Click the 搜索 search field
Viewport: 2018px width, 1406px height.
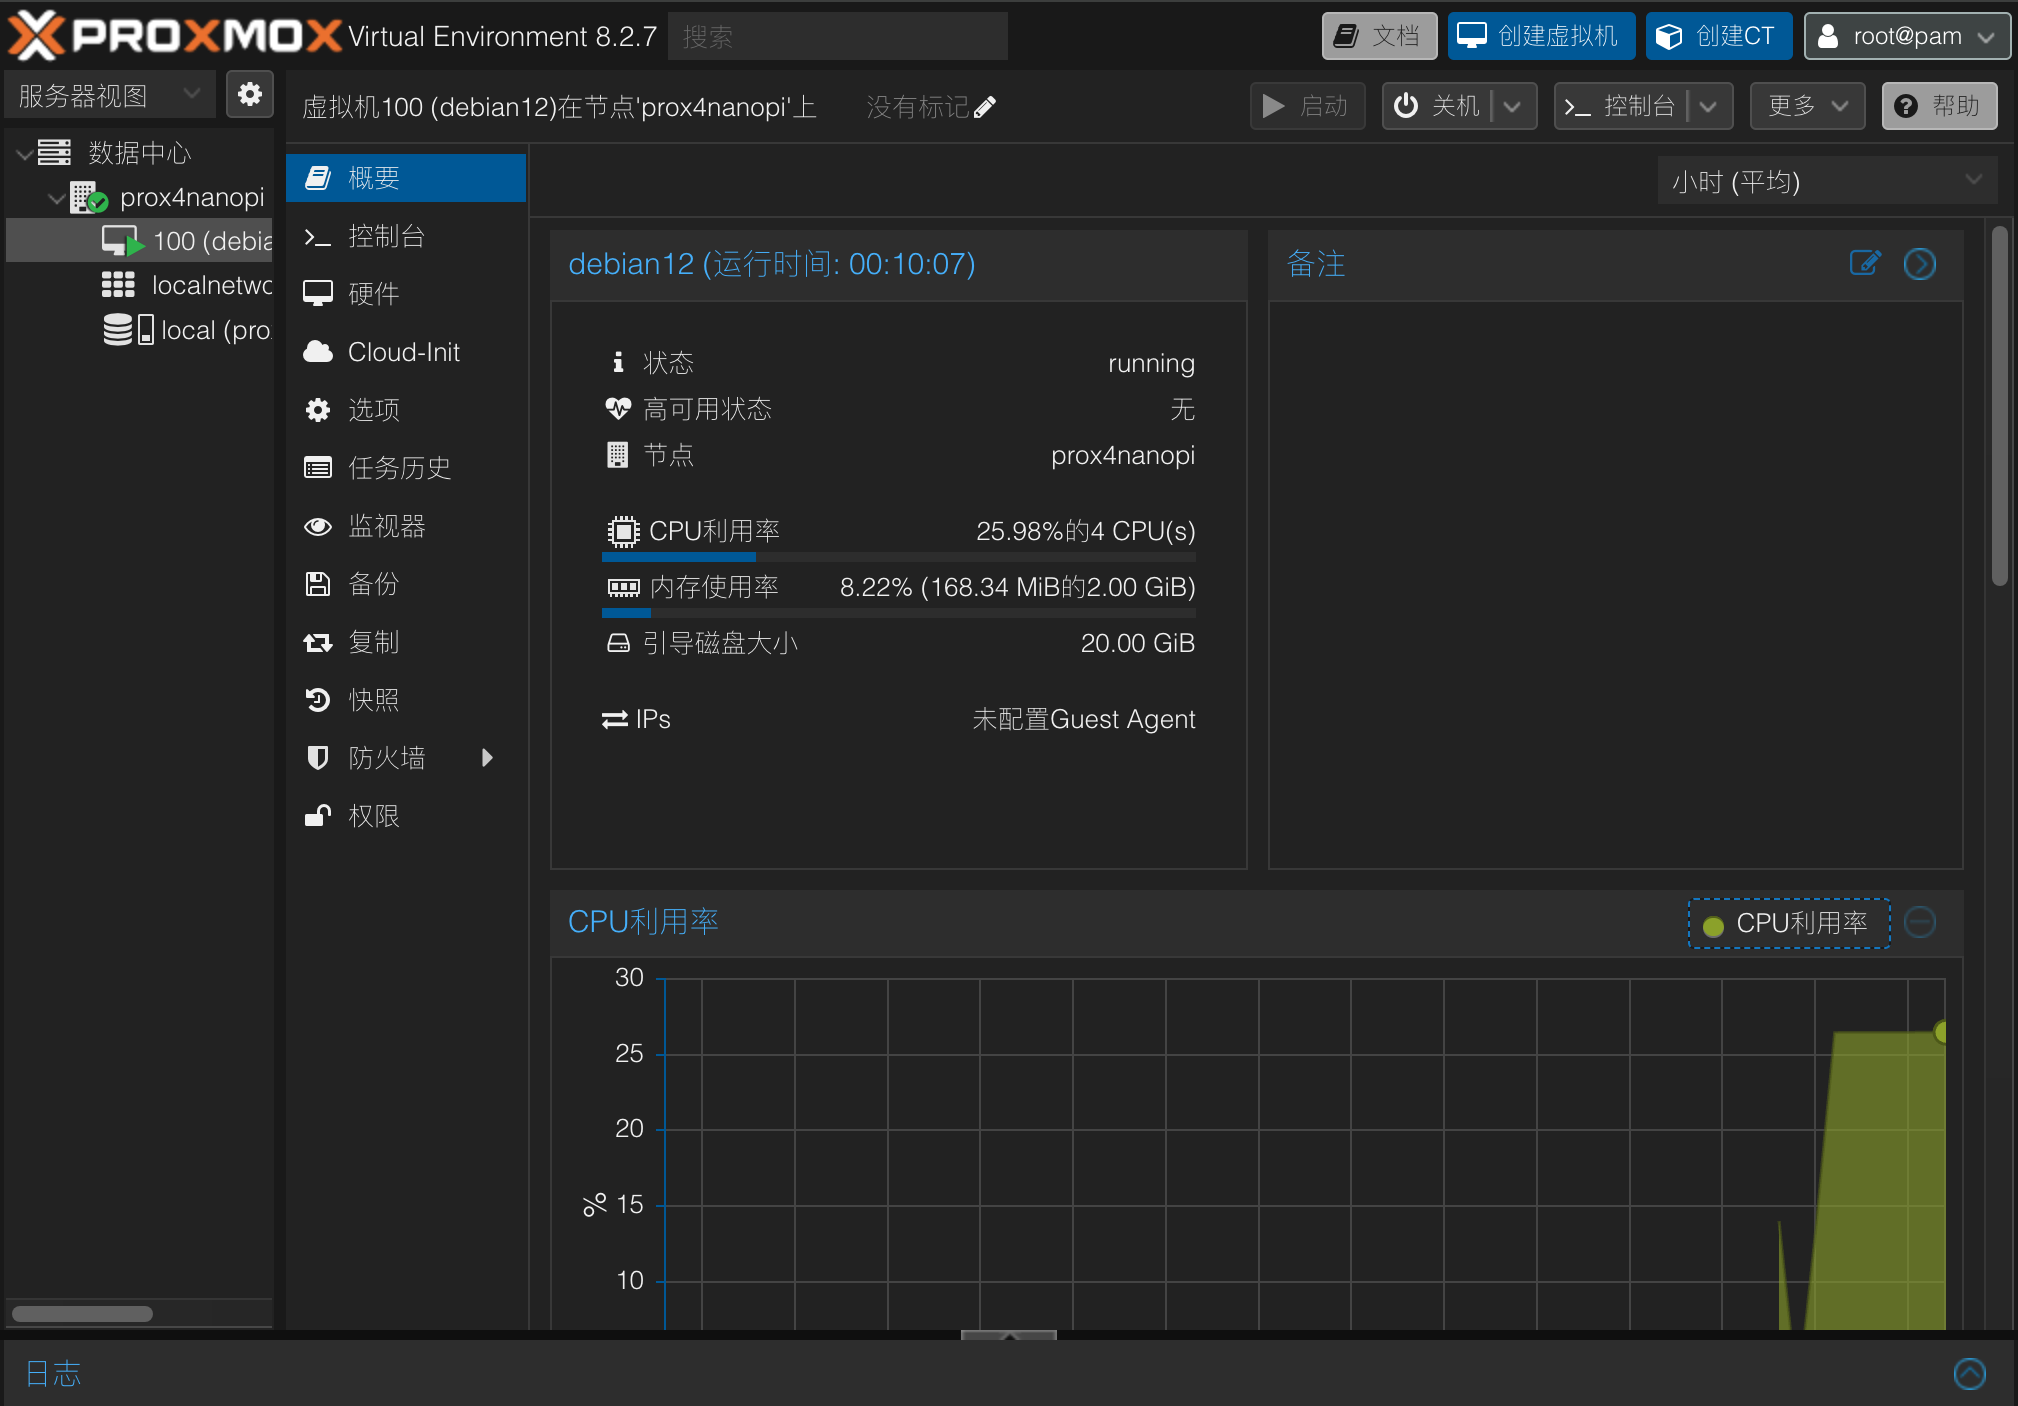pyautogui.click(x=837, y=37)
